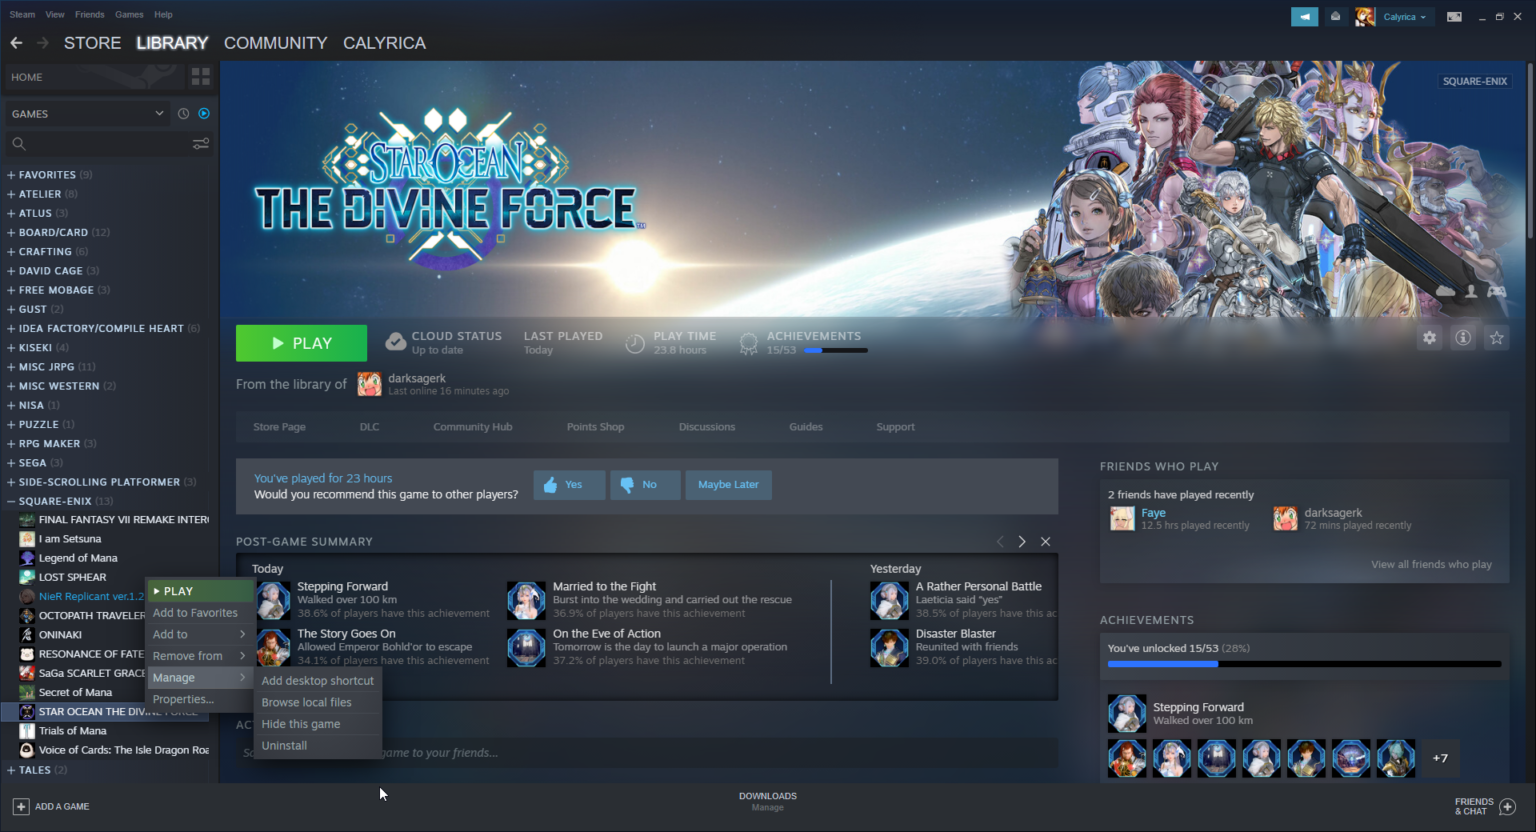
Task: Select Add desktop shortcut
Action: click(317, 681)
